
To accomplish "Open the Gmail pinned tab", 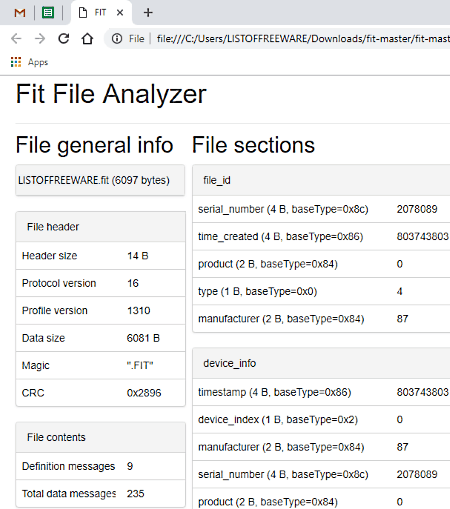I will click(x=20, y=13).
